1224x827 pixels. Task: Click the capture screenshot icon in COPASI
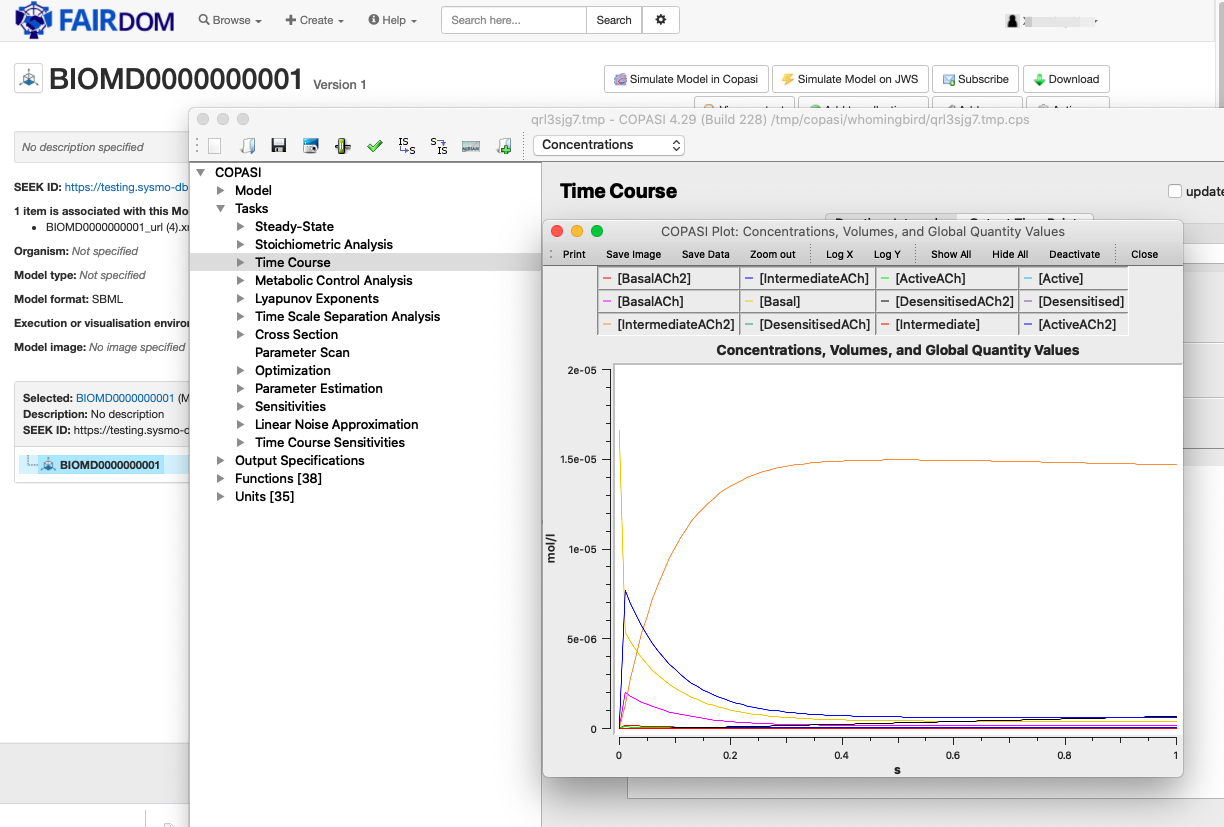coord(311,145)
